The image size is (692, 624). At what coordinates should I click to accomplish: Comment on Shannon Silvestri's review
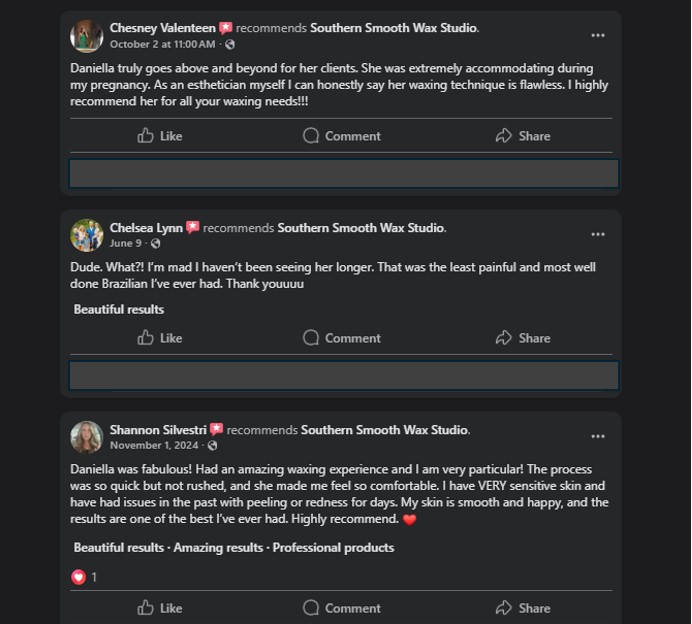341,608
